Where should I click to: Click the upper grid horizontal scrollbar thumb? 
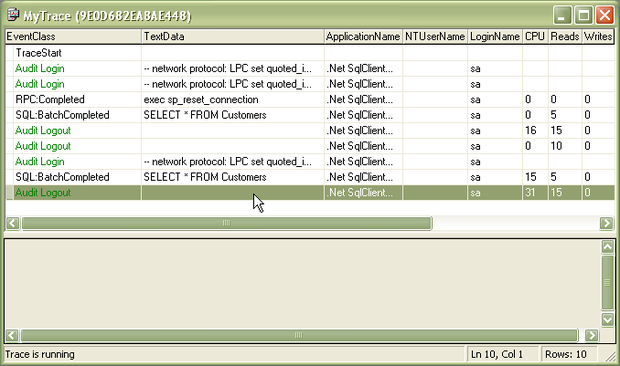click(227, 223)
